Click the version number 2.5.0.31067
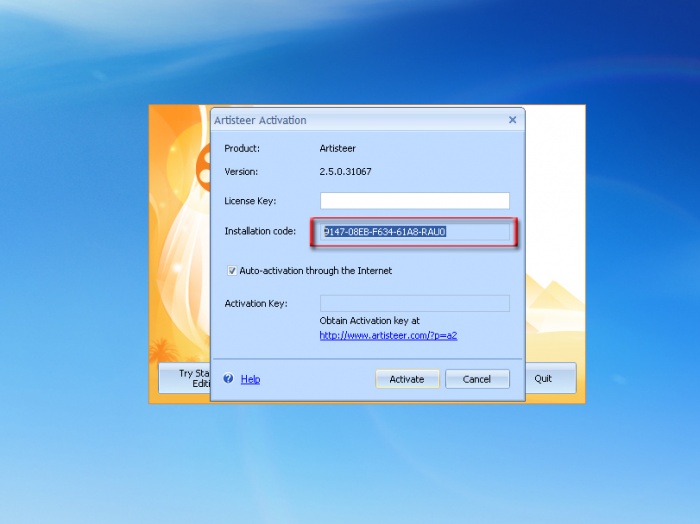The image size is (700, 524). coord(345,172)
